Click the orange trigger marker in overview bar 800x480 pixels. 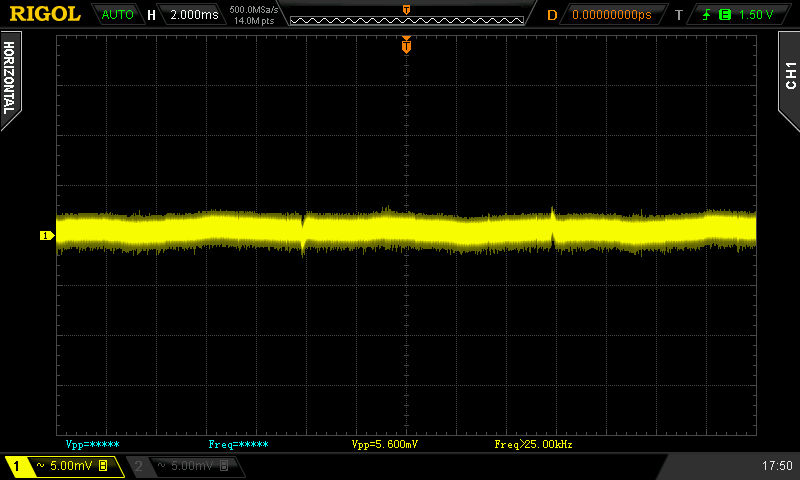point(407,9)
